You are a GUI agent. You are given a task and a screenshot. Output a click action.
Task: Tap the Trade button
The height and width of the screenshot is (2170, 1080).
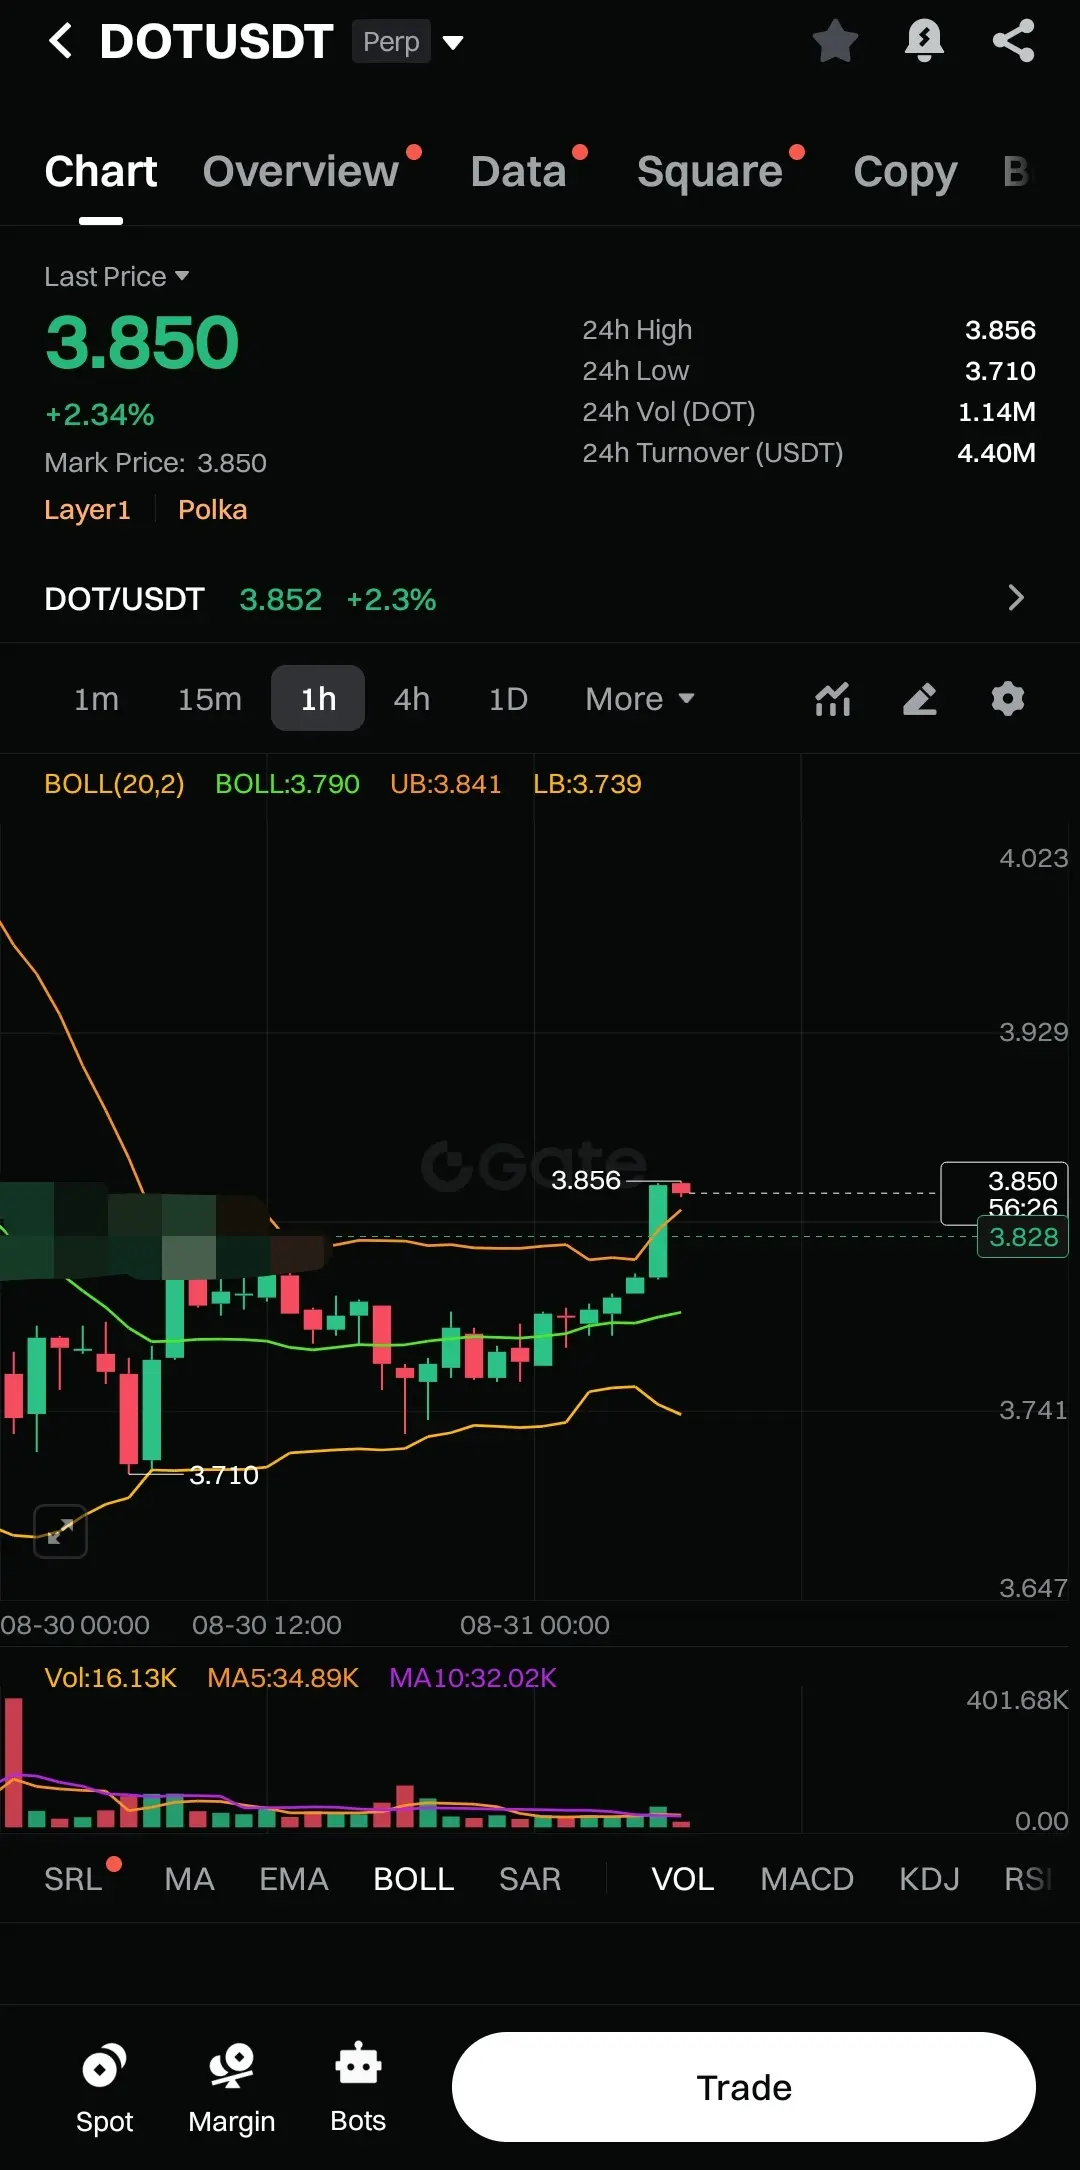point(743,2087)
